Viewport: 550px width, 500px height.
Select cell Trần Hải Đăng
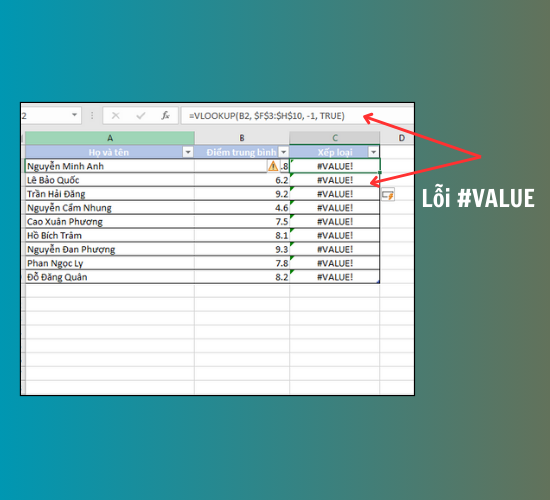(x=110, y=194)
